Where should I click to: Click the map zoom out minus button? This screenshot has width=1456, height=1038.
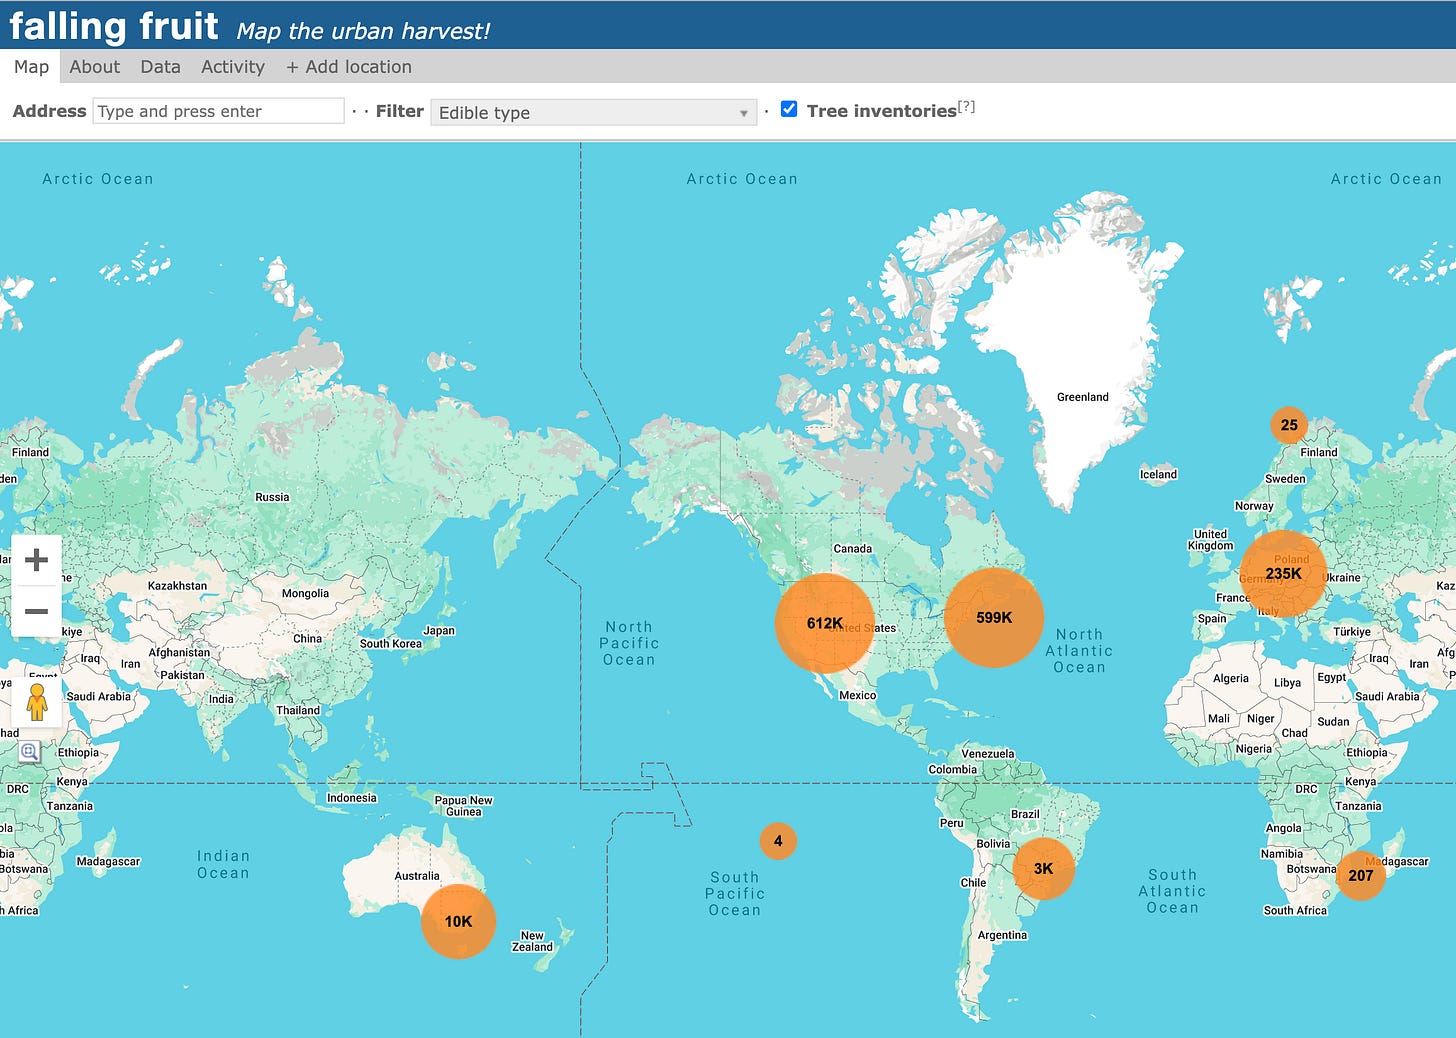(36, 611)
